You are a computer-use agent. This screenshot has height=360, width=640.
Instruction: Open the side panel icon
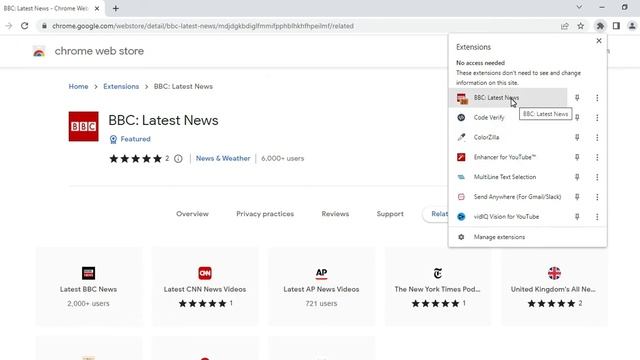[x=616, y=26]
